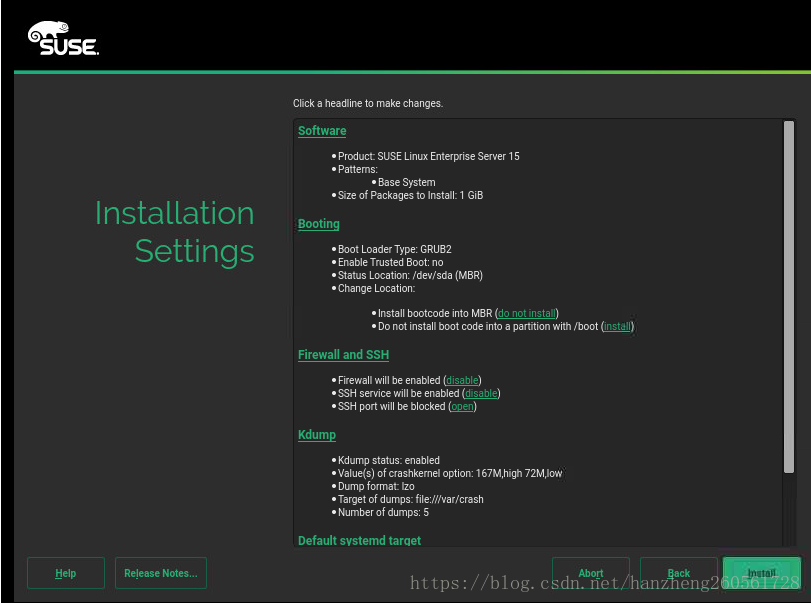This screenshot has height=603, width=811.
Task: Click 'Click a headline to make changes.' text
Action: [x=368, y=103]
